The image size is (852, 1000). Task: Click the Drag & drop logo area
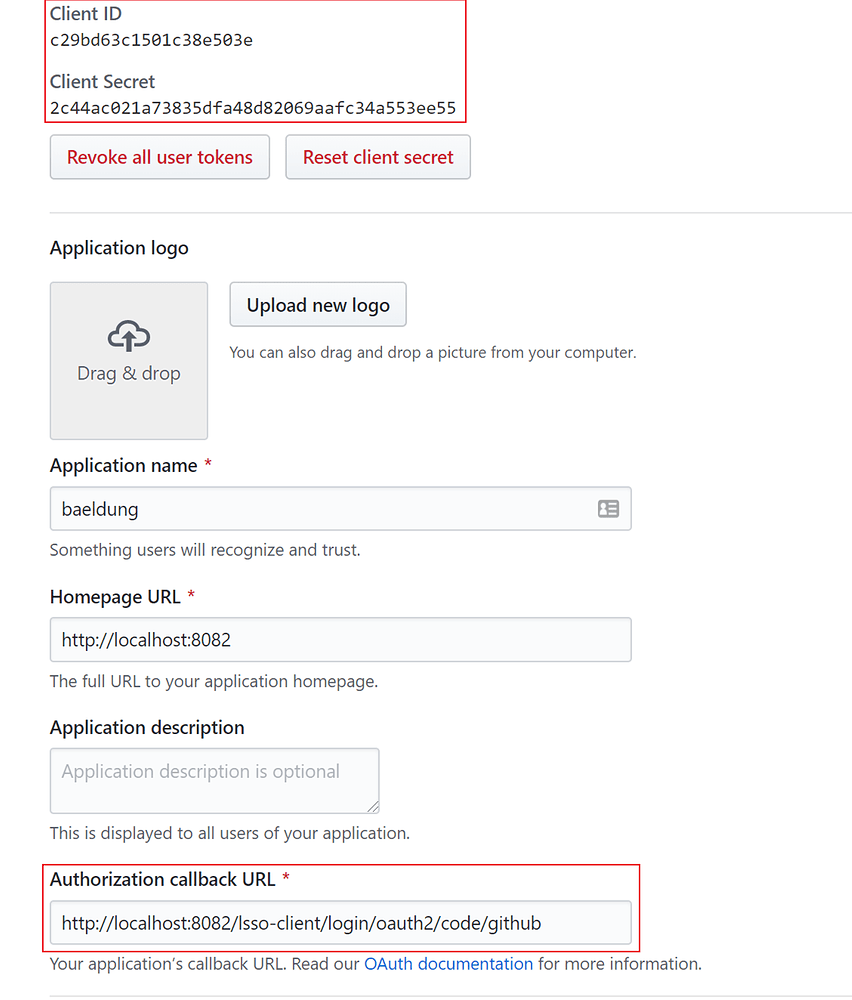pyautogui.click(x=129, y=361)
